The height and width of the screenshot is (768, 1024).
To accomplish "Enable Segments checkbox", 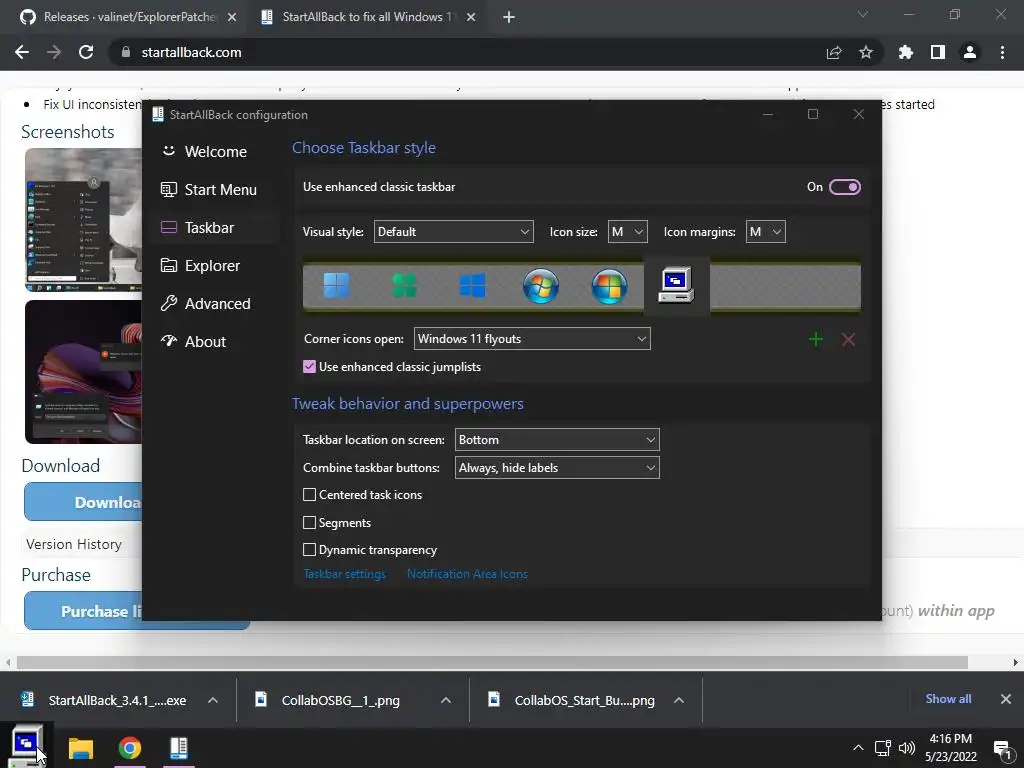I will [310, 522].
